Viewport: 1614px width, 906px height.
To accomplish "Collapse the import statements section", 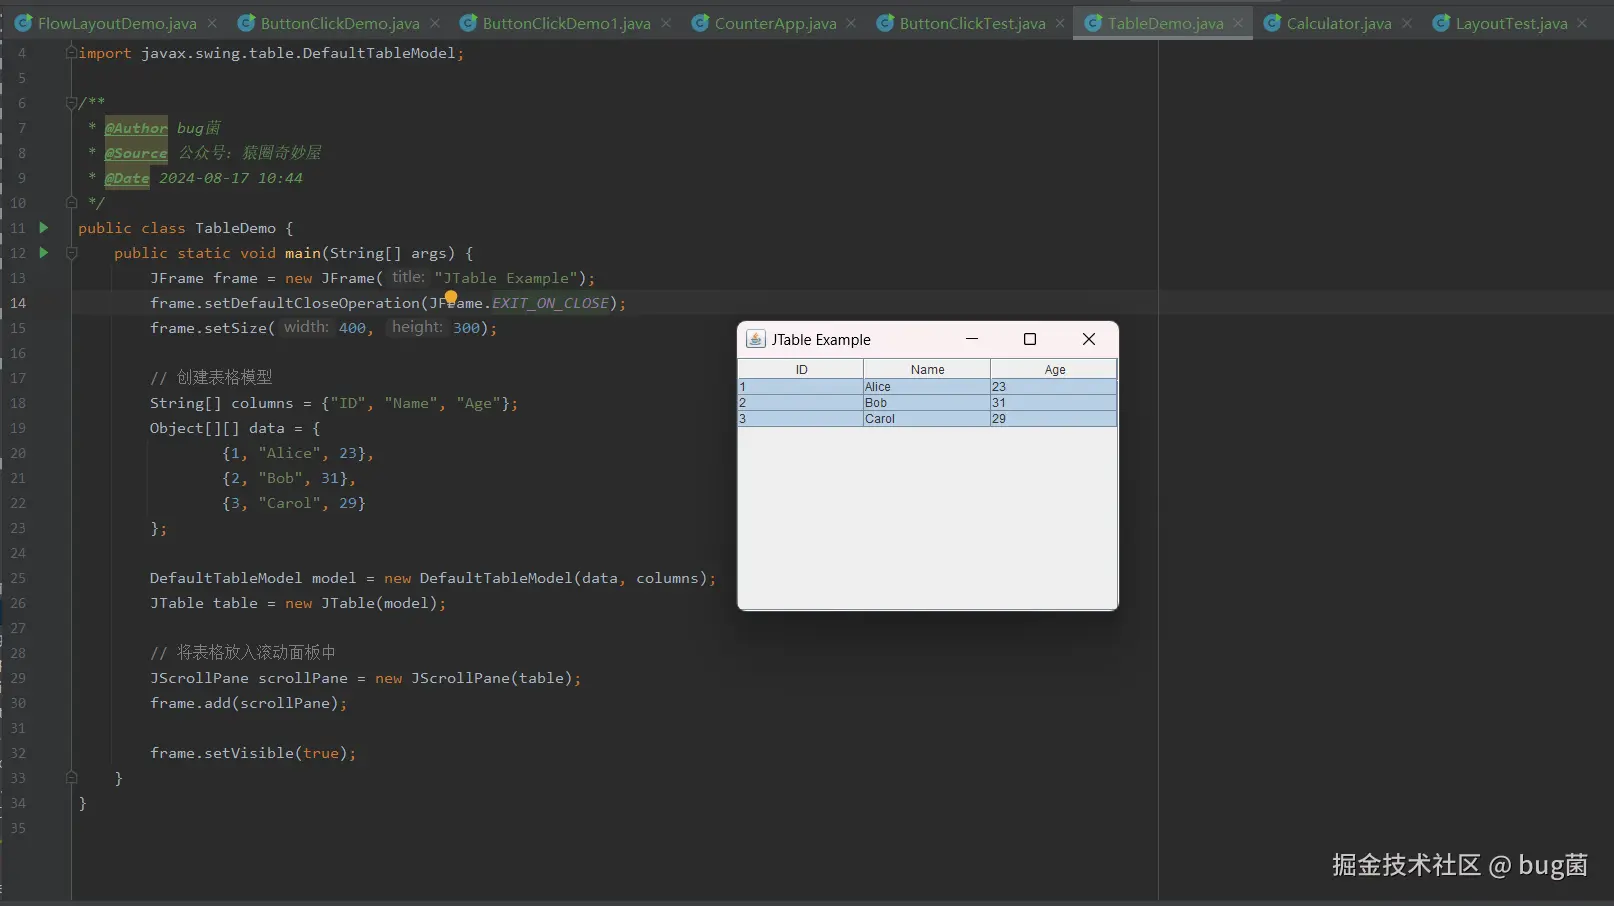I will [71, 53].
